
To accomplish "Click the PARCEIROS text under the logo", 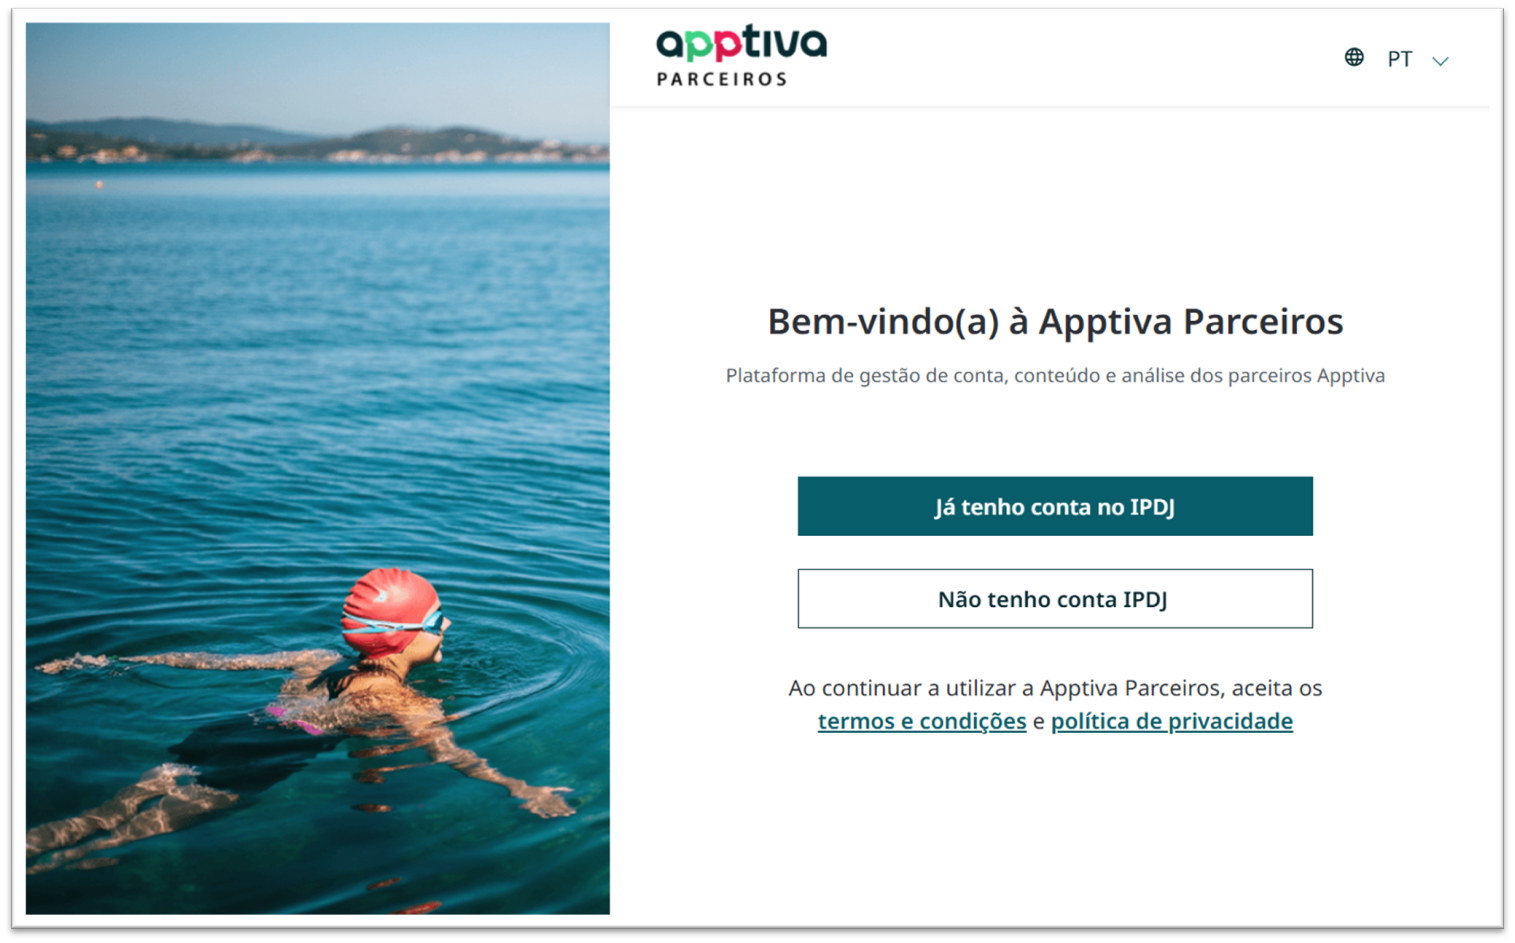I will (721, 79).
